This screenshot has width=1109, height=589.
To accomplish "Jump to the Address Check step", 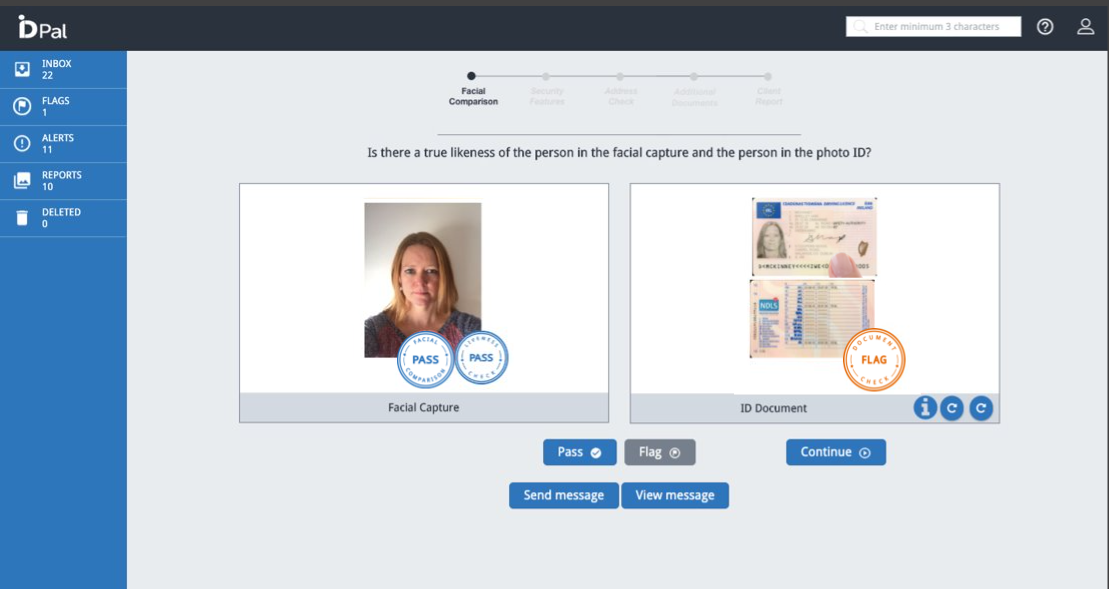I will tap(620, 77).
